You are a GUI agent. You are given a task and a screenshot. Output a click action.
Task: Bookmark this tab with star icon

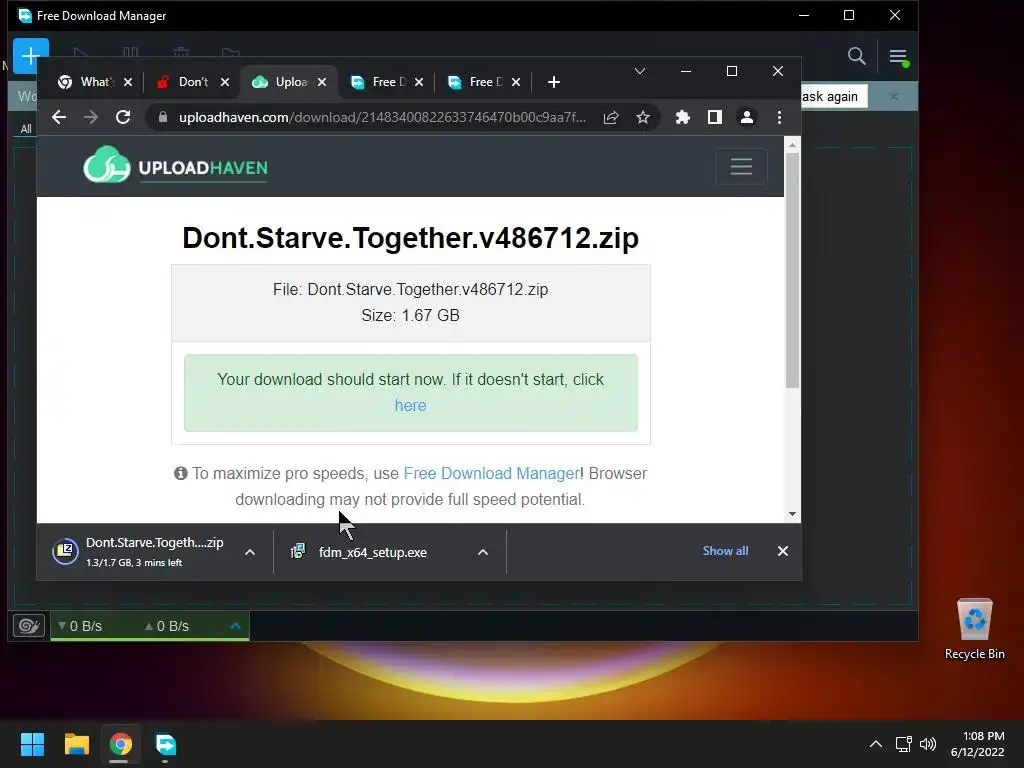(x=643, y=118)
